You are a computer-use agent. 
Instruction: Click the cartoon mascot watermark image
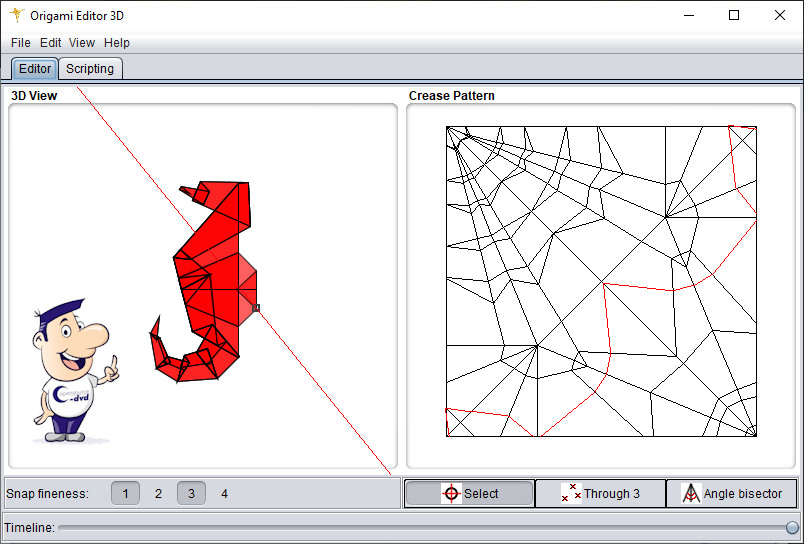(x=72, y=371)
